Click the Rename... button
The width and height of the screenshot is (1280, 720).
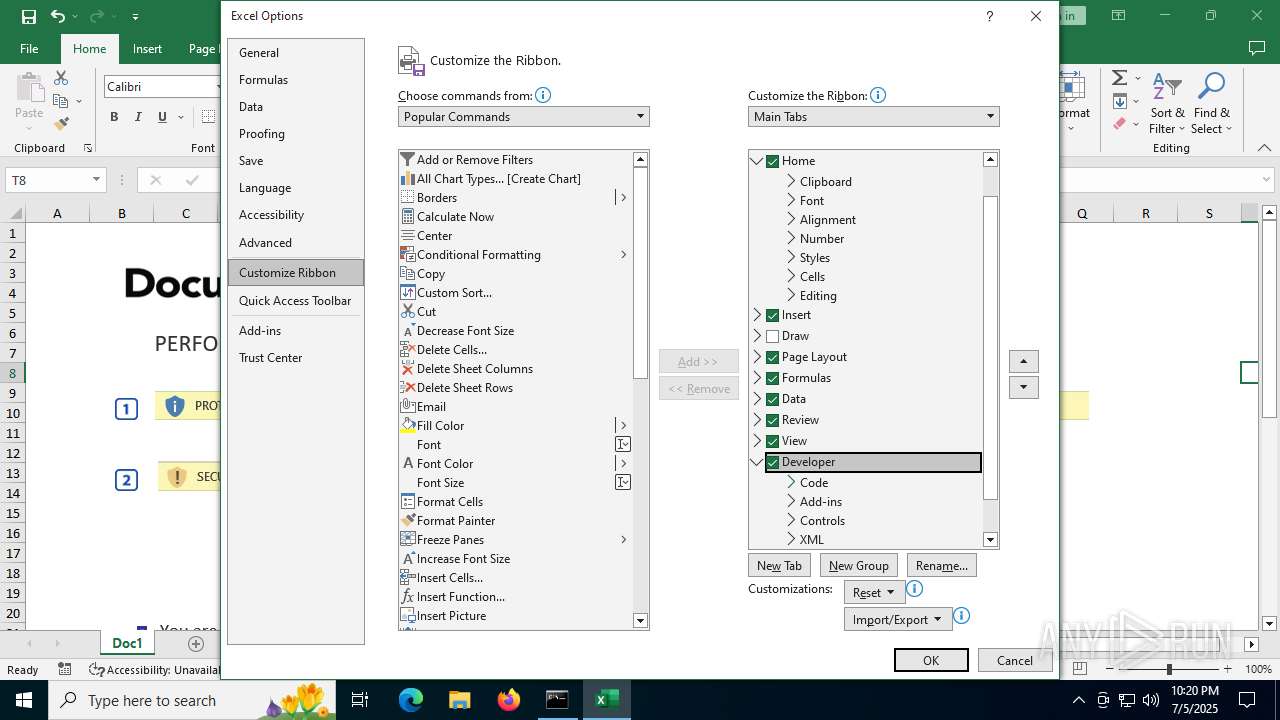(941, 565)
